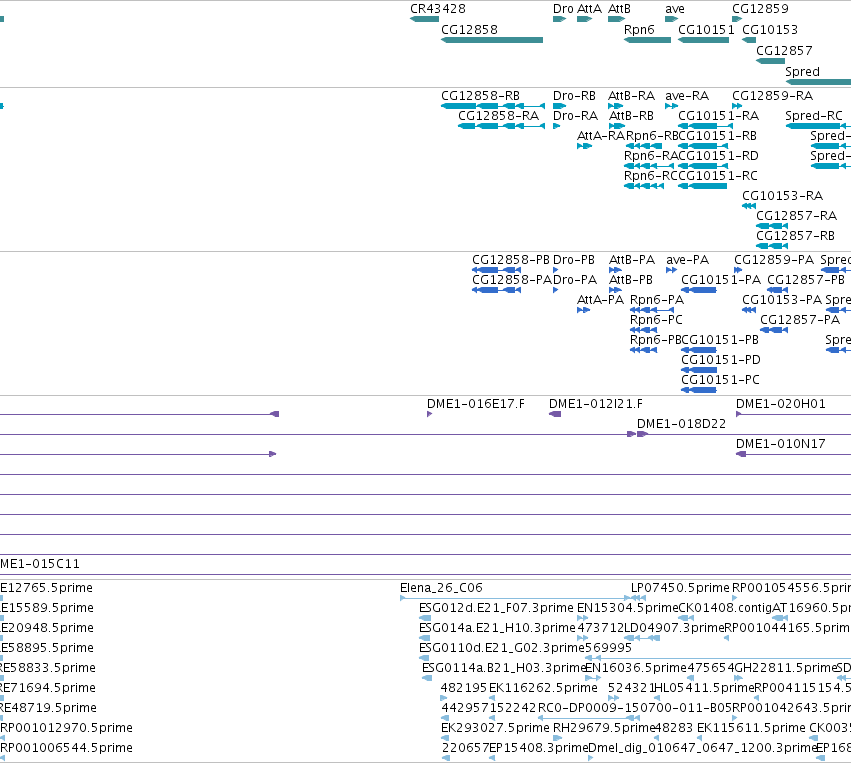Screen dimensions: 851x763
Task: Click the Elena_26_C06 EST label
Action: (441, 588)
